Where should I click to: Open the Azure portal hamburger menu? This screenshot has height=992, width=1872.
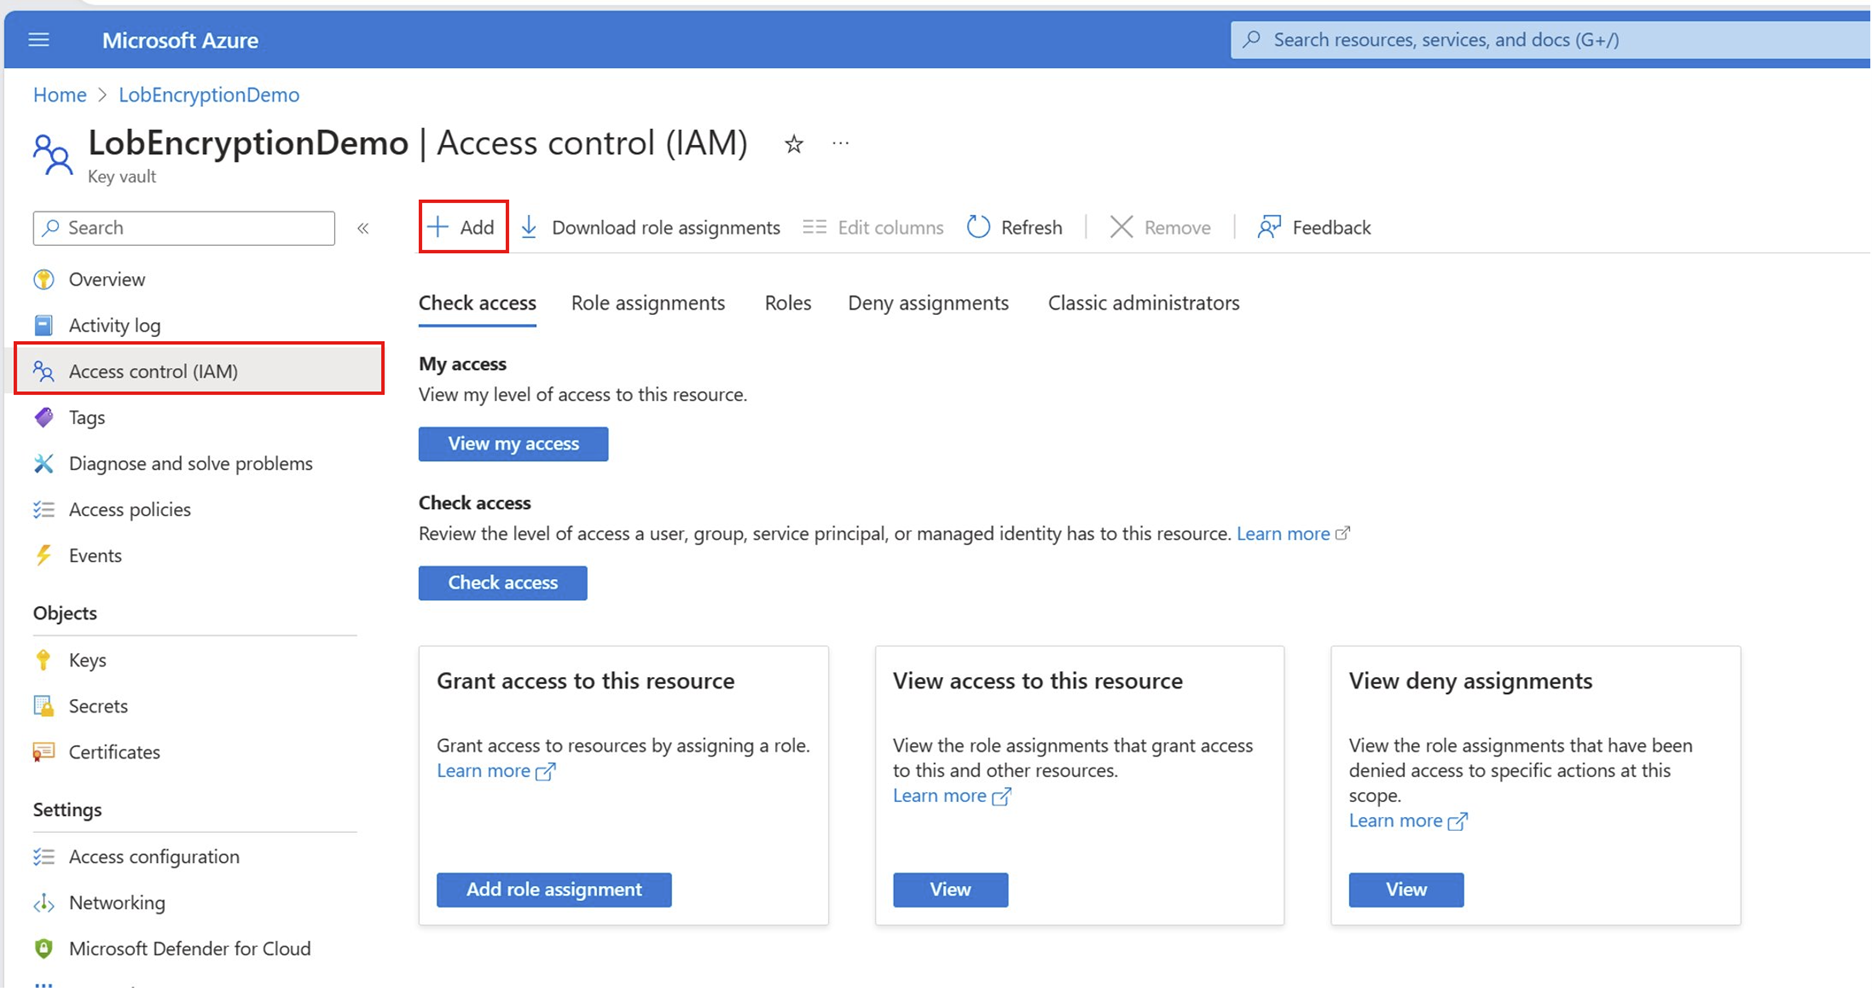coord(39,40)
